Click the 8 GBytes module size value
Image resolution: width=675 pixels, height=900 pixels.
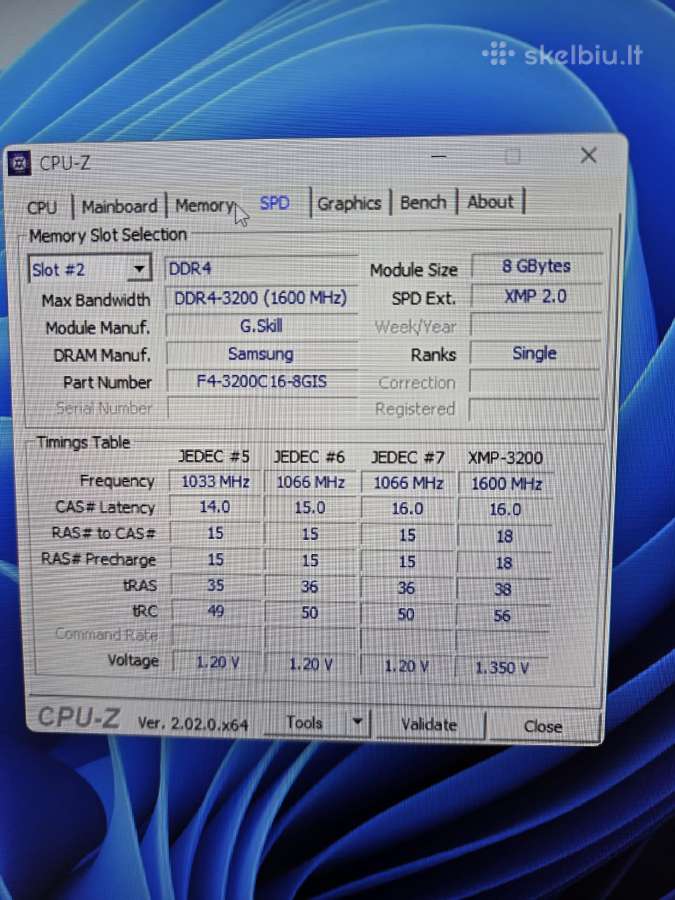[x=536, y=266]
